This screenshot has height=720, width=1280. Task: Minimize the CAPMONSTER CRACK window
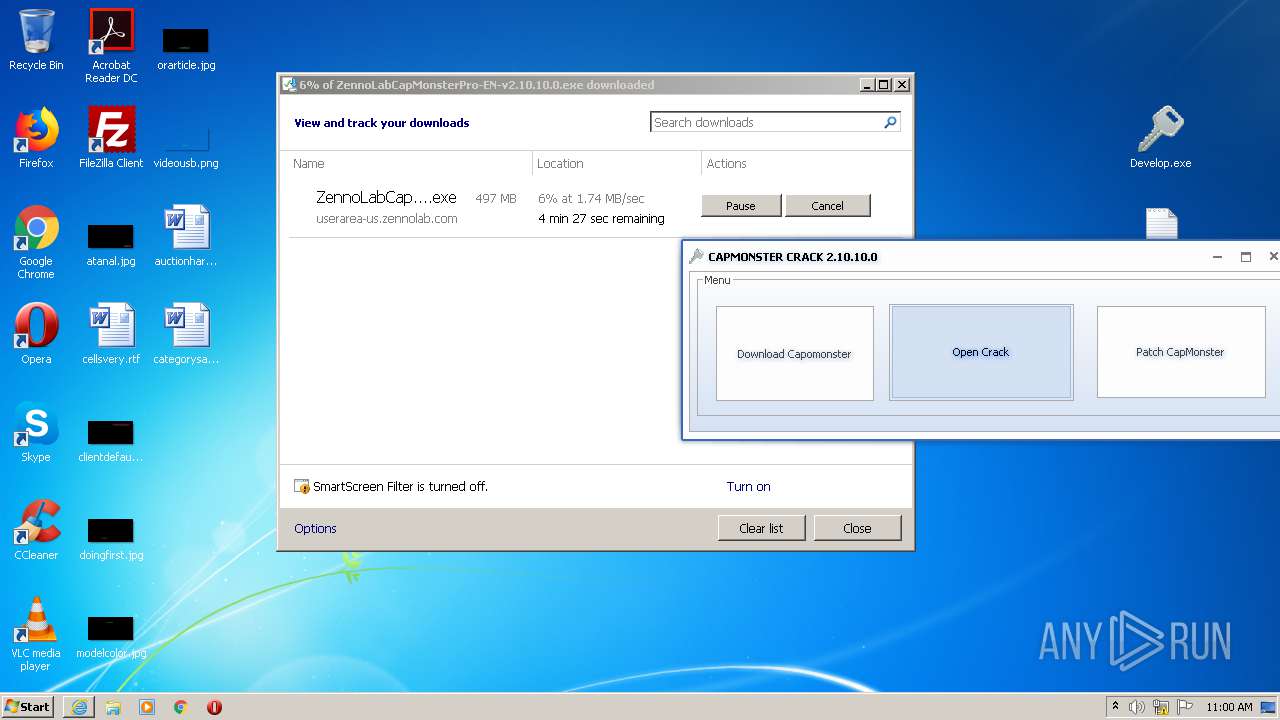[x=1217, y=257]
